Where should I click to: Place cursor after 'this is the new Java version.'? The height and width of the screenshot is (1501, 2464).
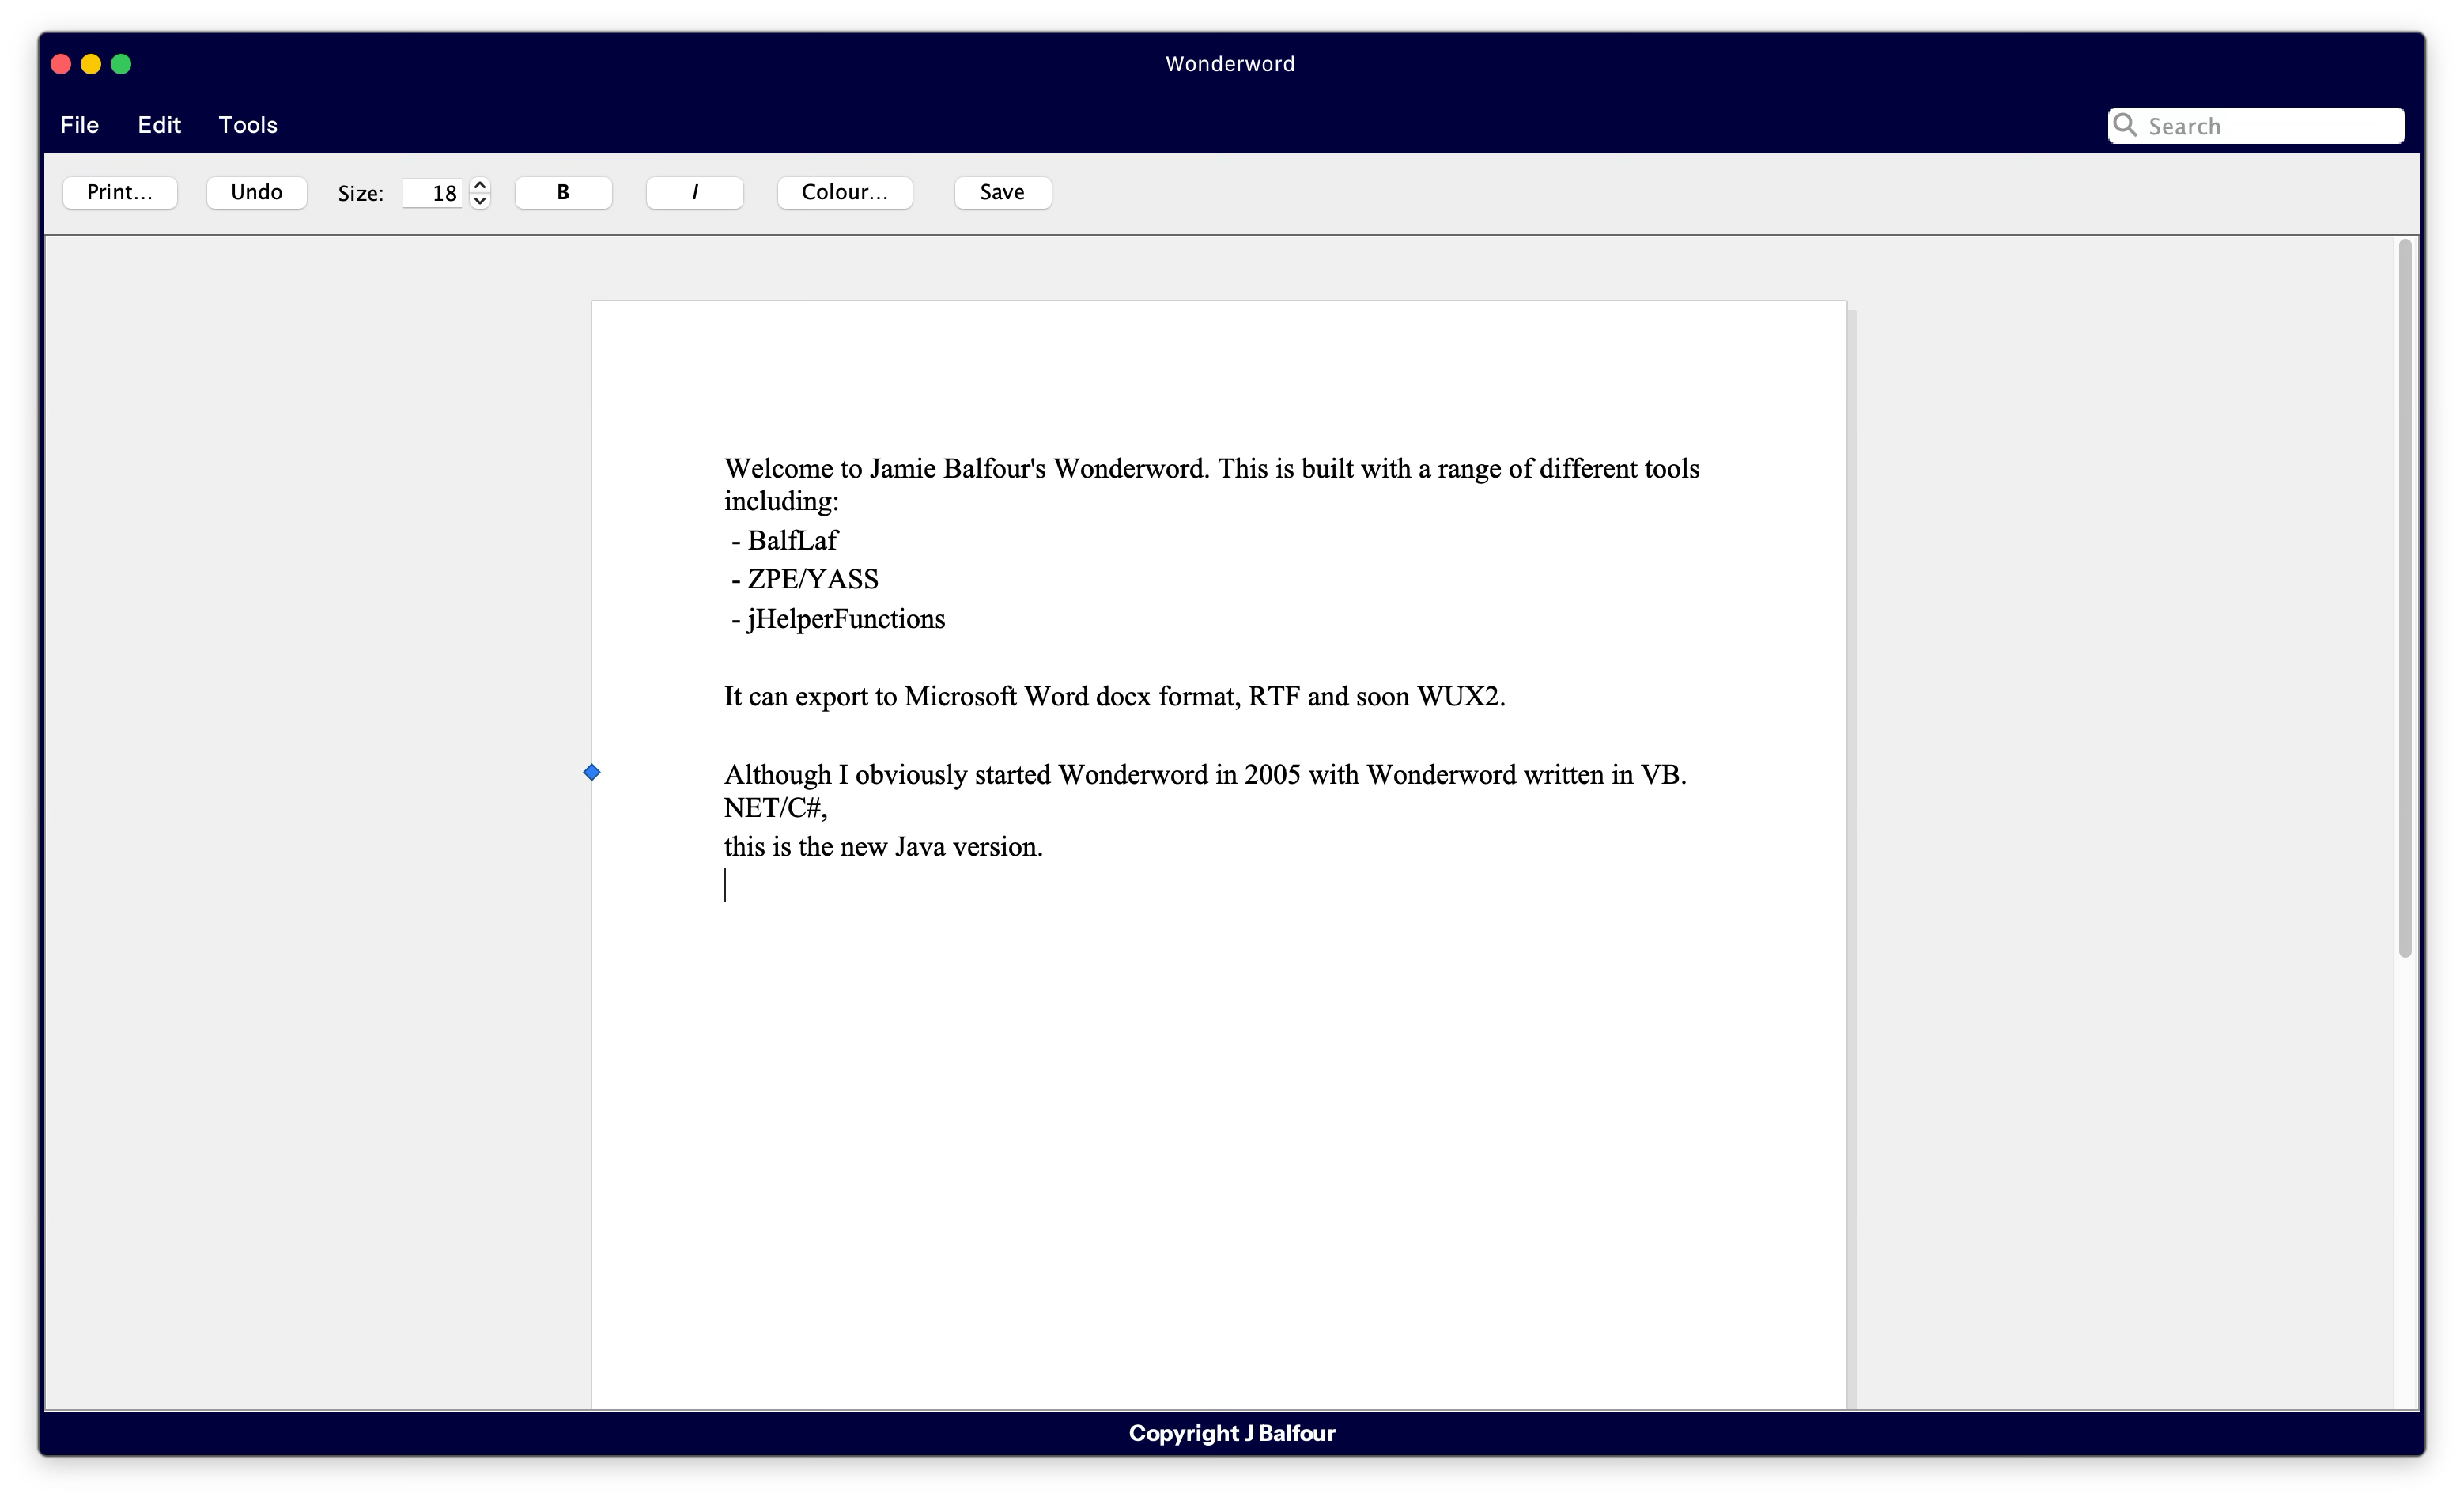click(1046, 847)
